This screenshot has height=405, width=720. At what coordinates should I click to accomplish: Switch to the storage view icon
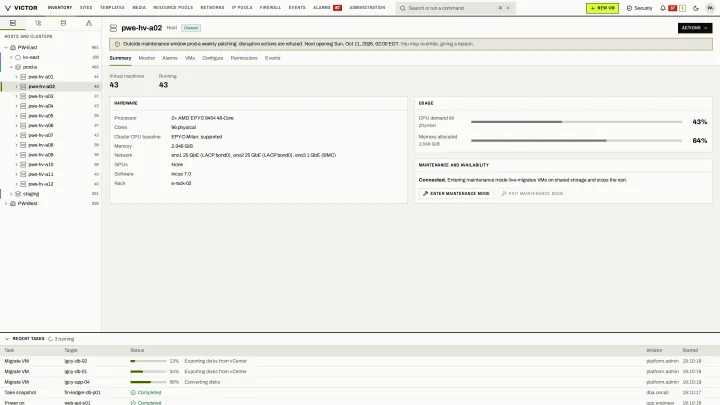[x=63, y=23]
